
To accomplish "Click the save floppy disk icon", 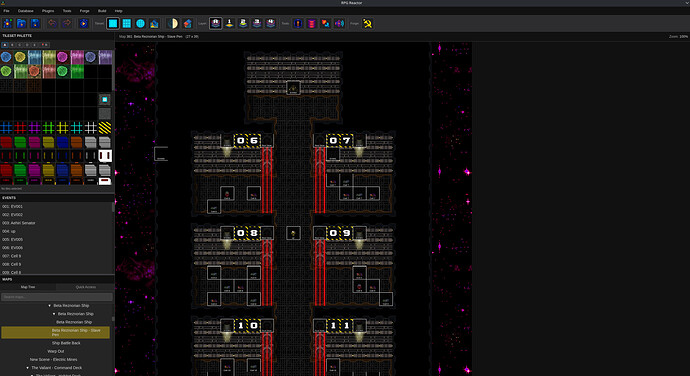I will tap(35, 23).
